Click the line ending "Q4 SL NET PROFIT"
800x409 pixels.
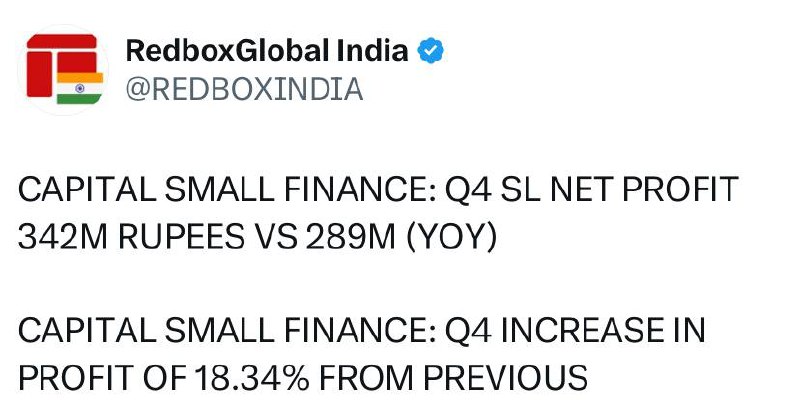point(378,189)
